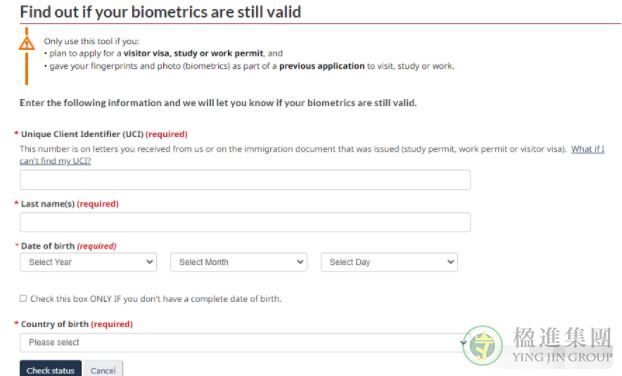
Task: Click the Check status button
Action: click(x=50, y=370)
